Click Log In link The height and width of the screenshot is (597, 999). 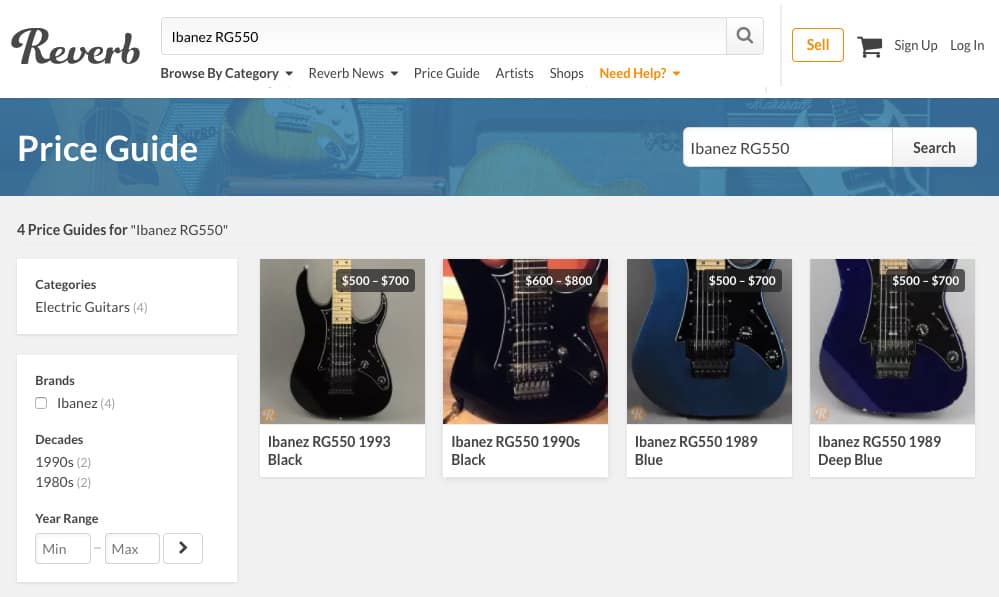click(967, 45)
